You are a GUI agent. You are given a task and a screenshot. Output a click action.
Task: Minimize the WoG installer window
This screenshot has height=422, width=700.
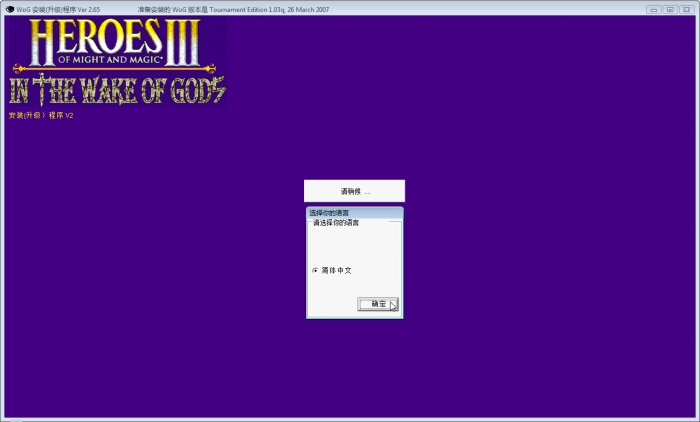(x=654, y=9)
